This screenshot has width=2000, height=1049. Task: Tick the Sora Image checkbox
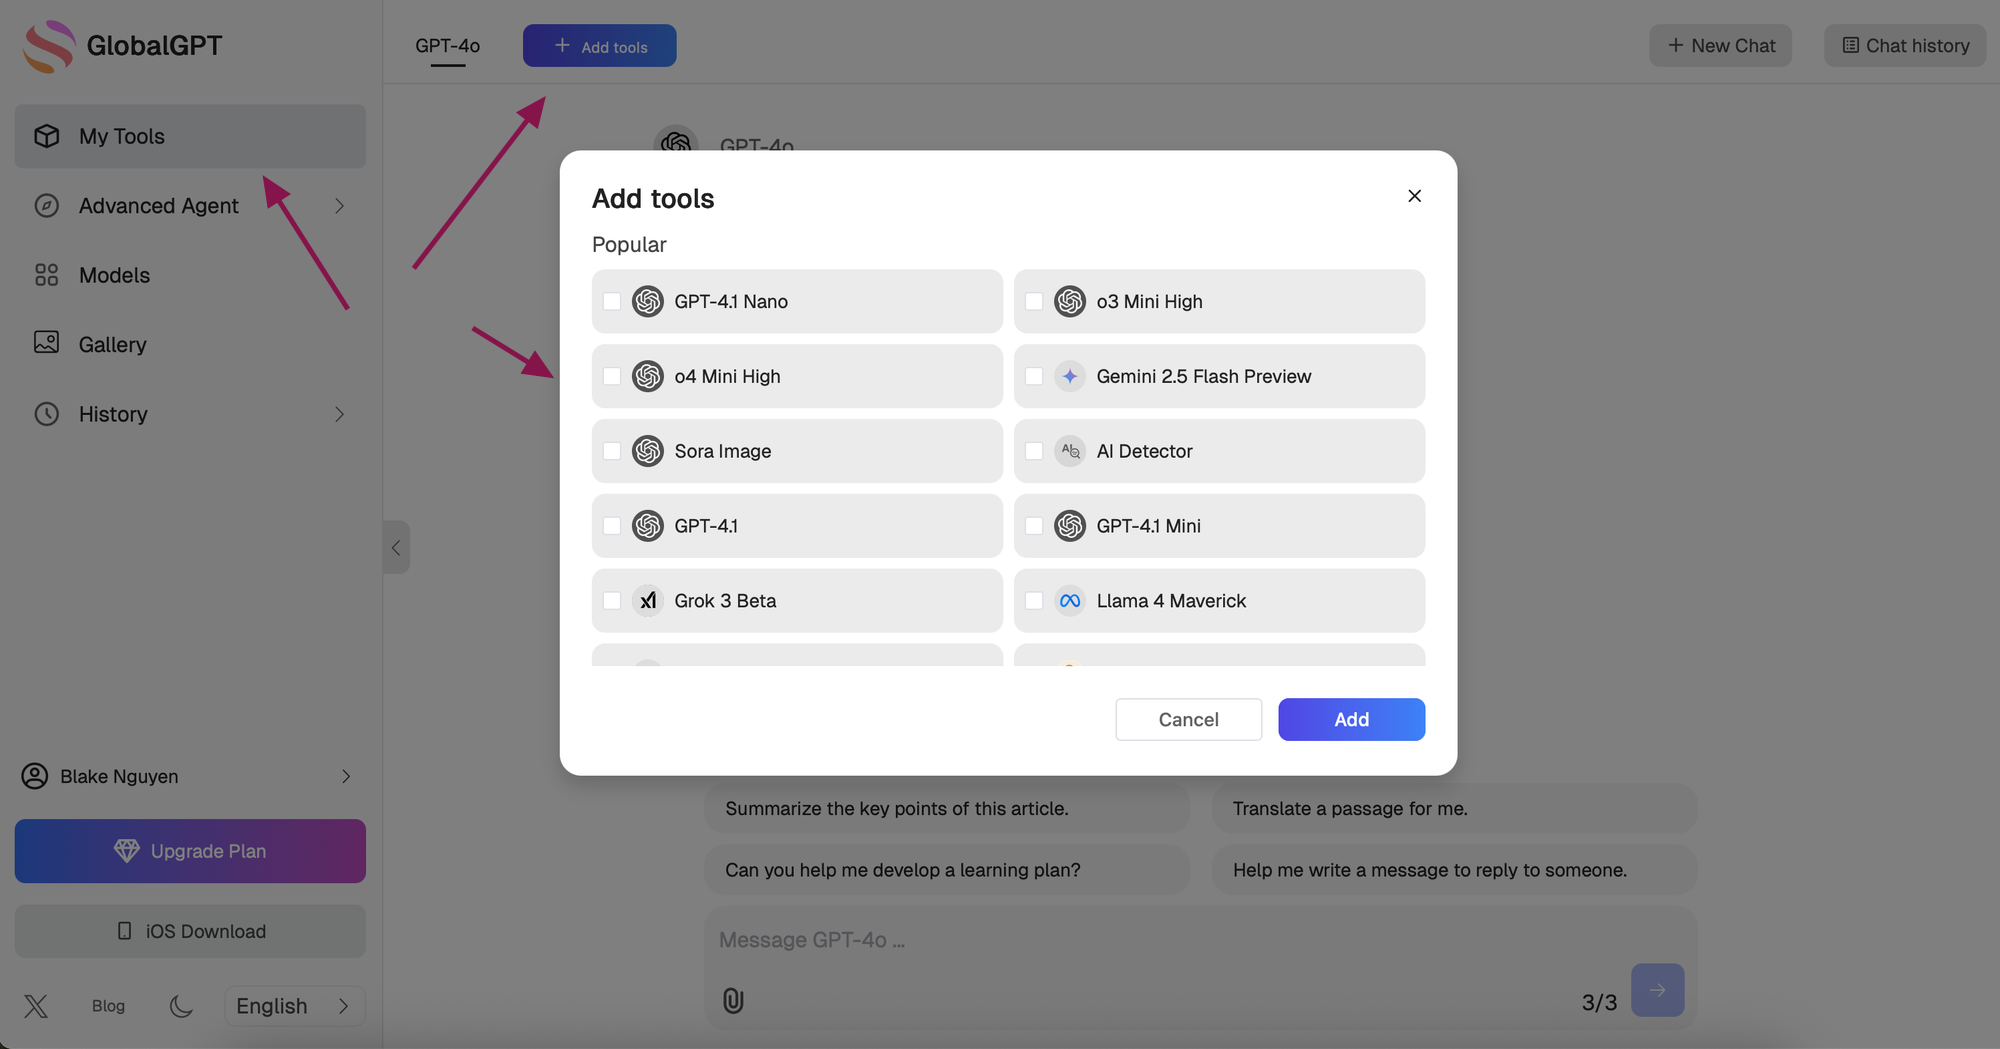[612, 451]
